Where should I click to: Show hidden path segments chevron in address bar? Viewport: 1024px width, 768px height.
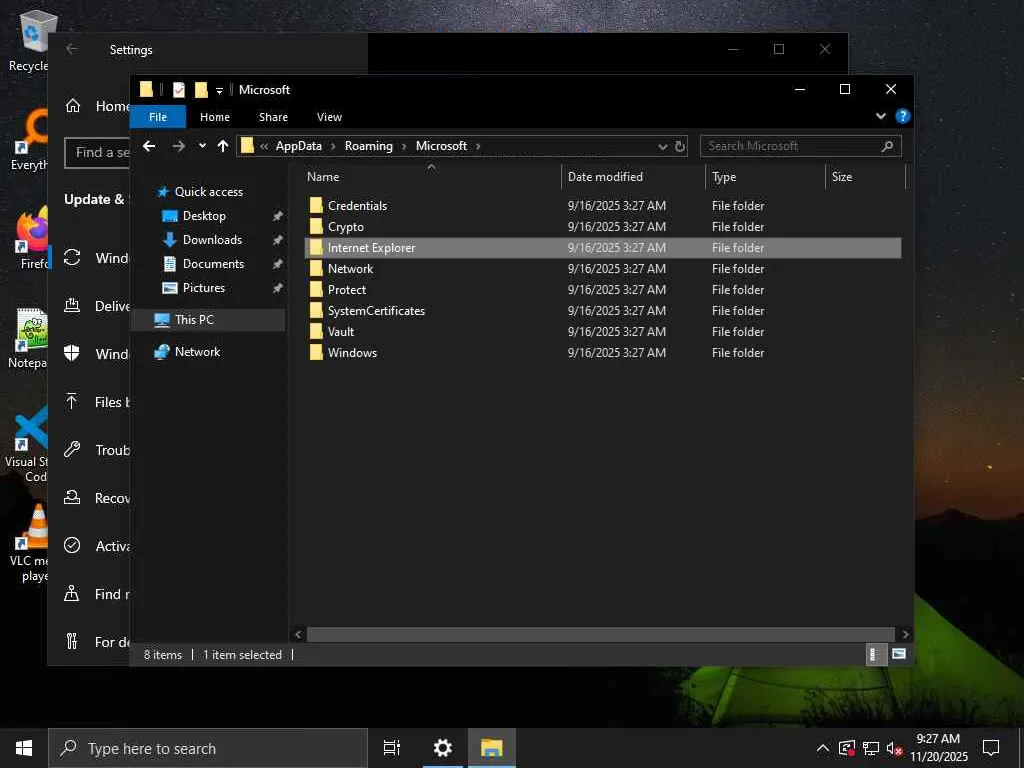tap(264, 146)
